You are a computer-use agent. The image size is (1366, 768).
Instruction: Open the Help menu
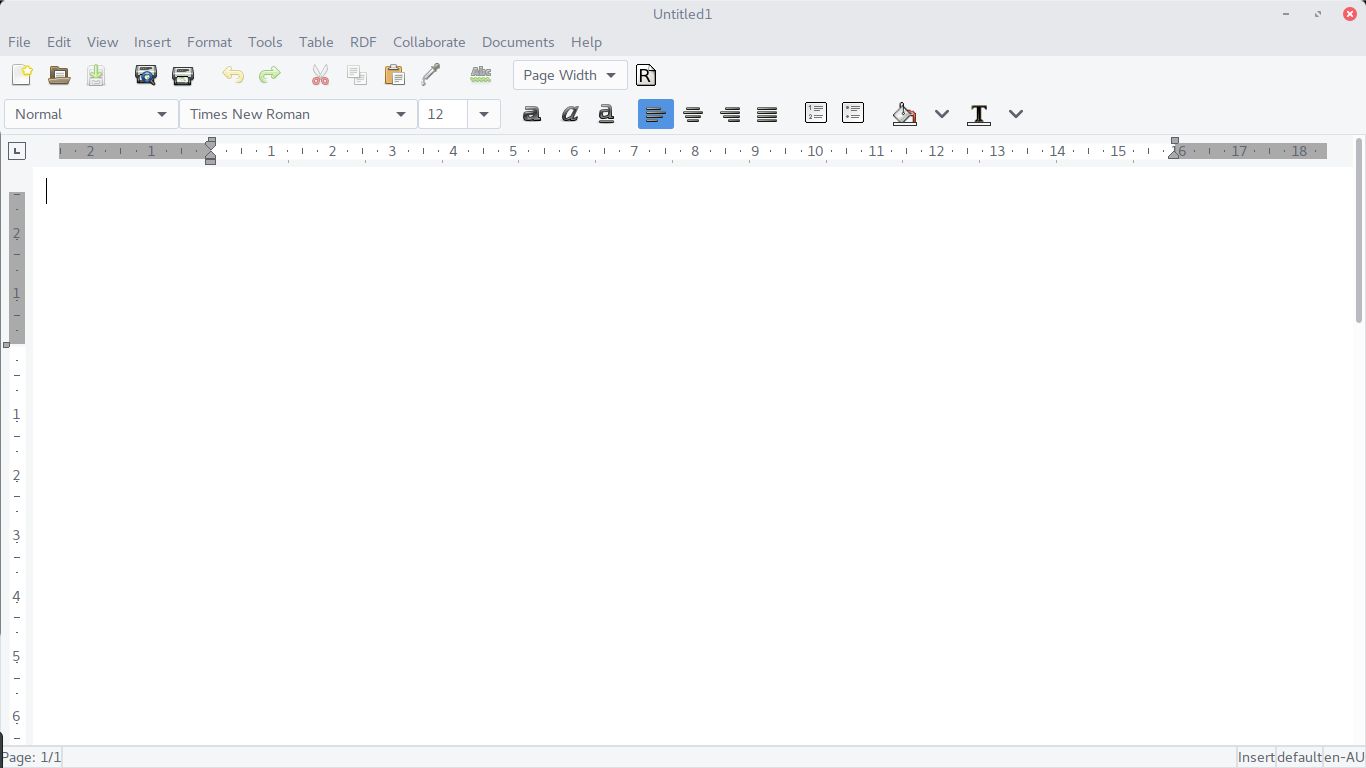[x=586, y=42]
